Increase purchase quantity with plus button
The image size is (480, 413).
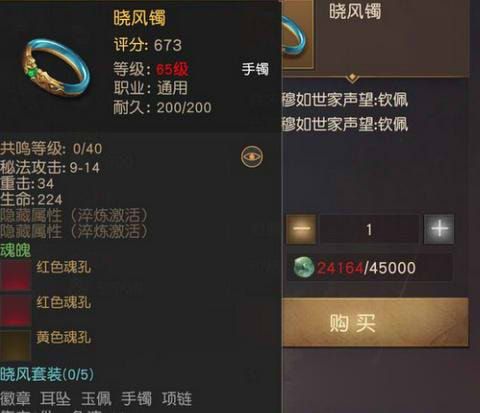tap(439, 229)
